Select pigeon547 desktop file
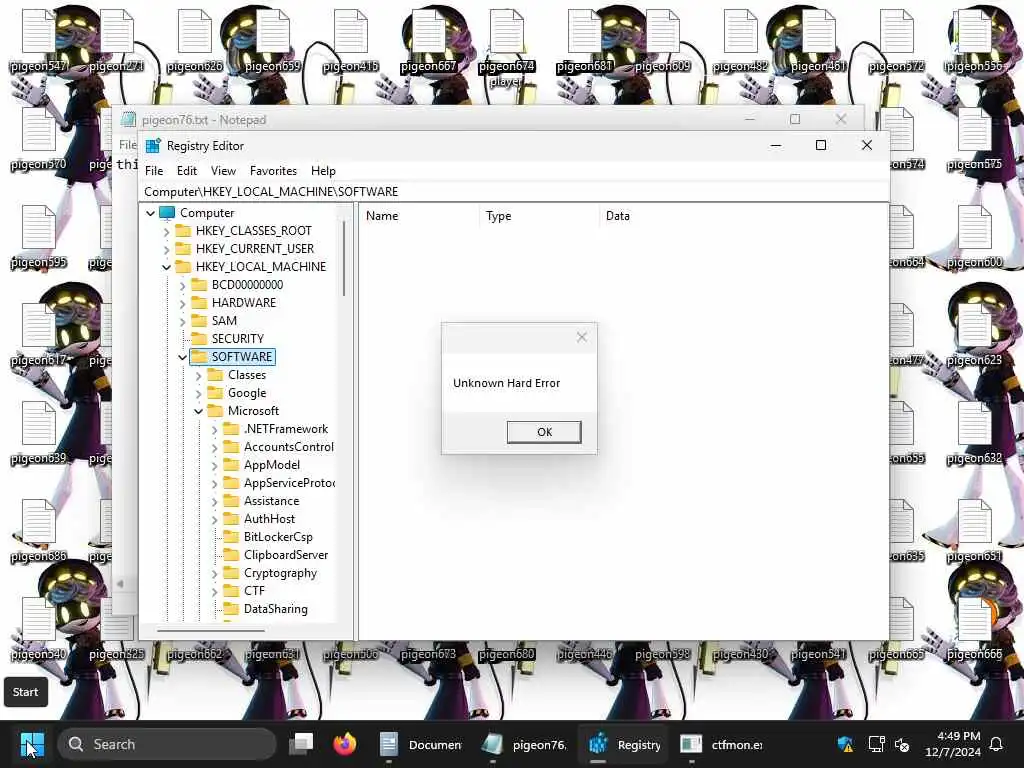Image resolution: width=1024 pixels, height=768 pixels. point(39,40)
